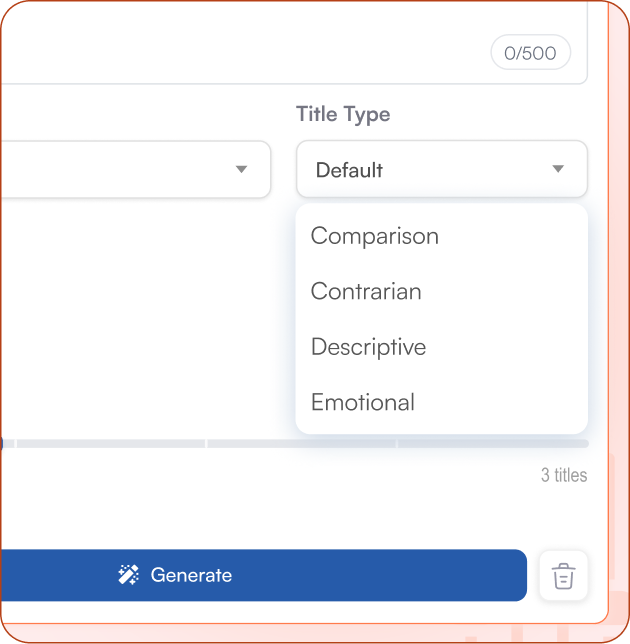
Task: Choose Contrarian from the list
Action: point(366,292)
